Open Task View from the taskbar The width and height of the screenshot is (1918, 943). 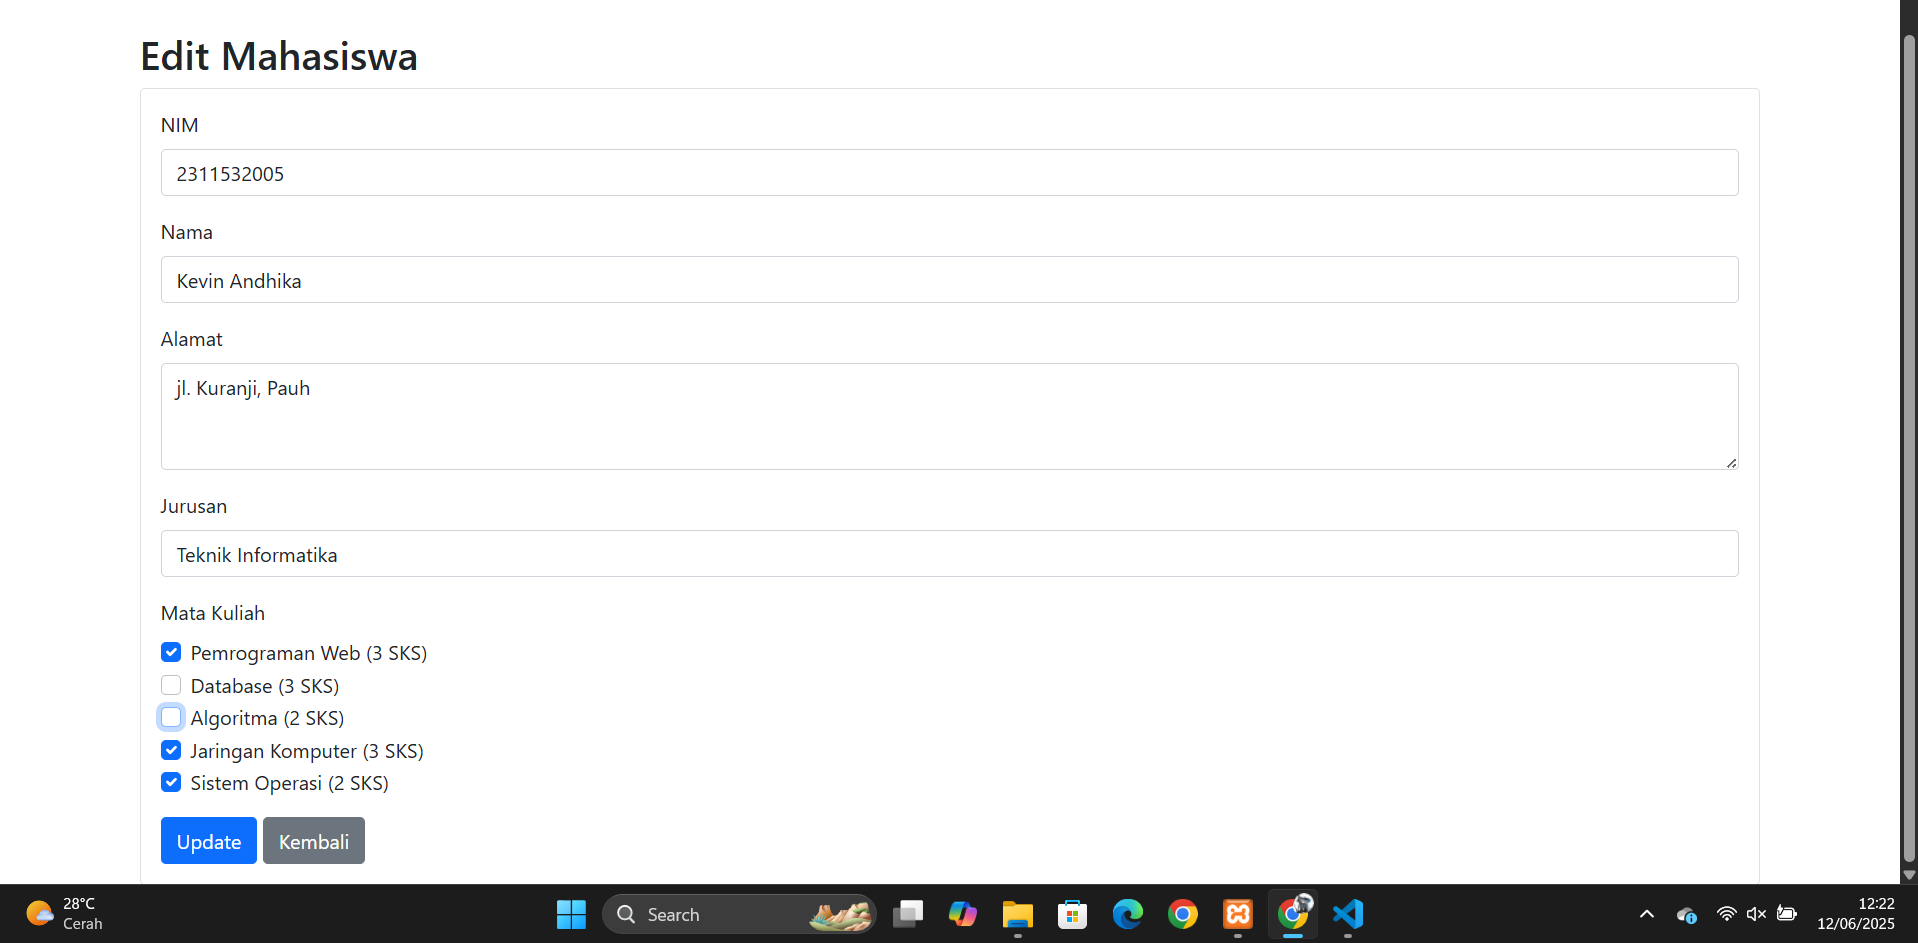pos(908,914)
